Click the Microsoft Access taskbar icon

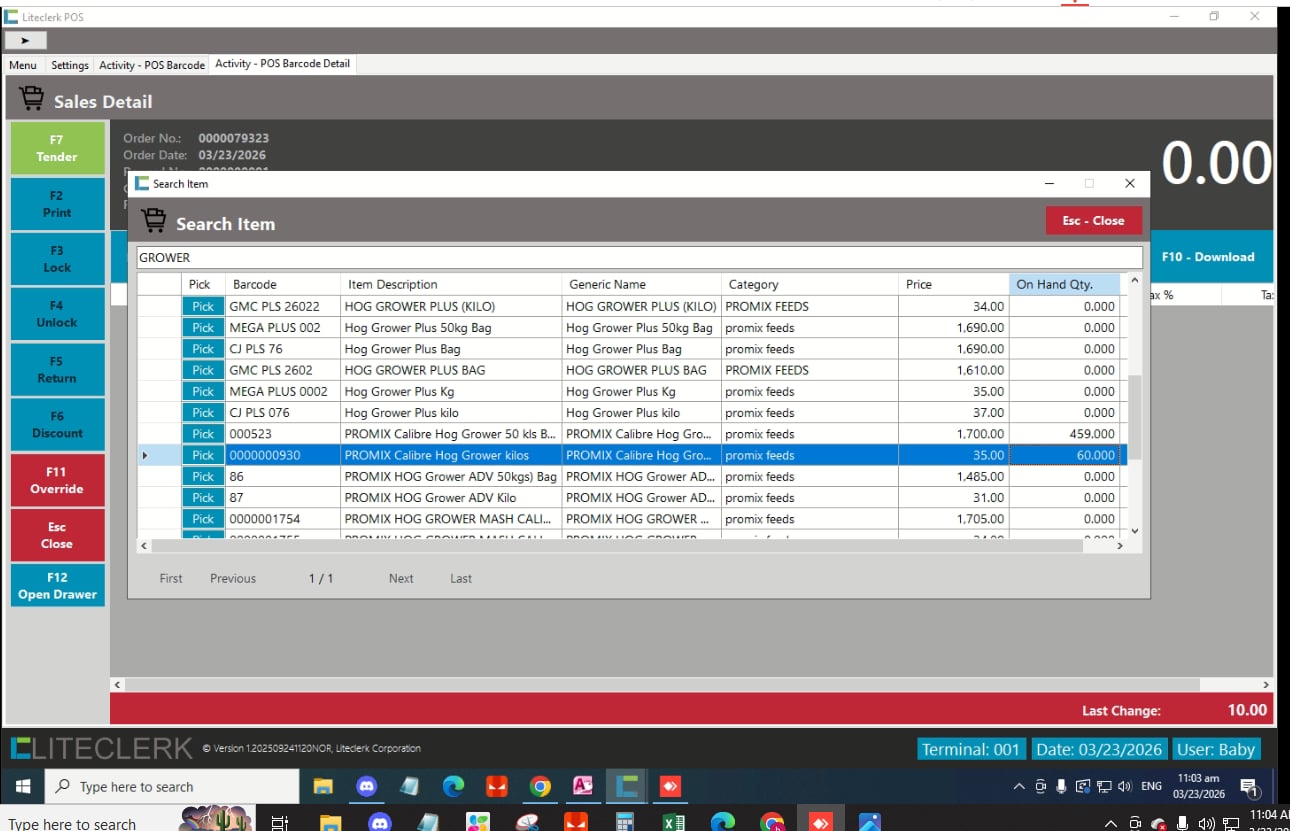583,786
